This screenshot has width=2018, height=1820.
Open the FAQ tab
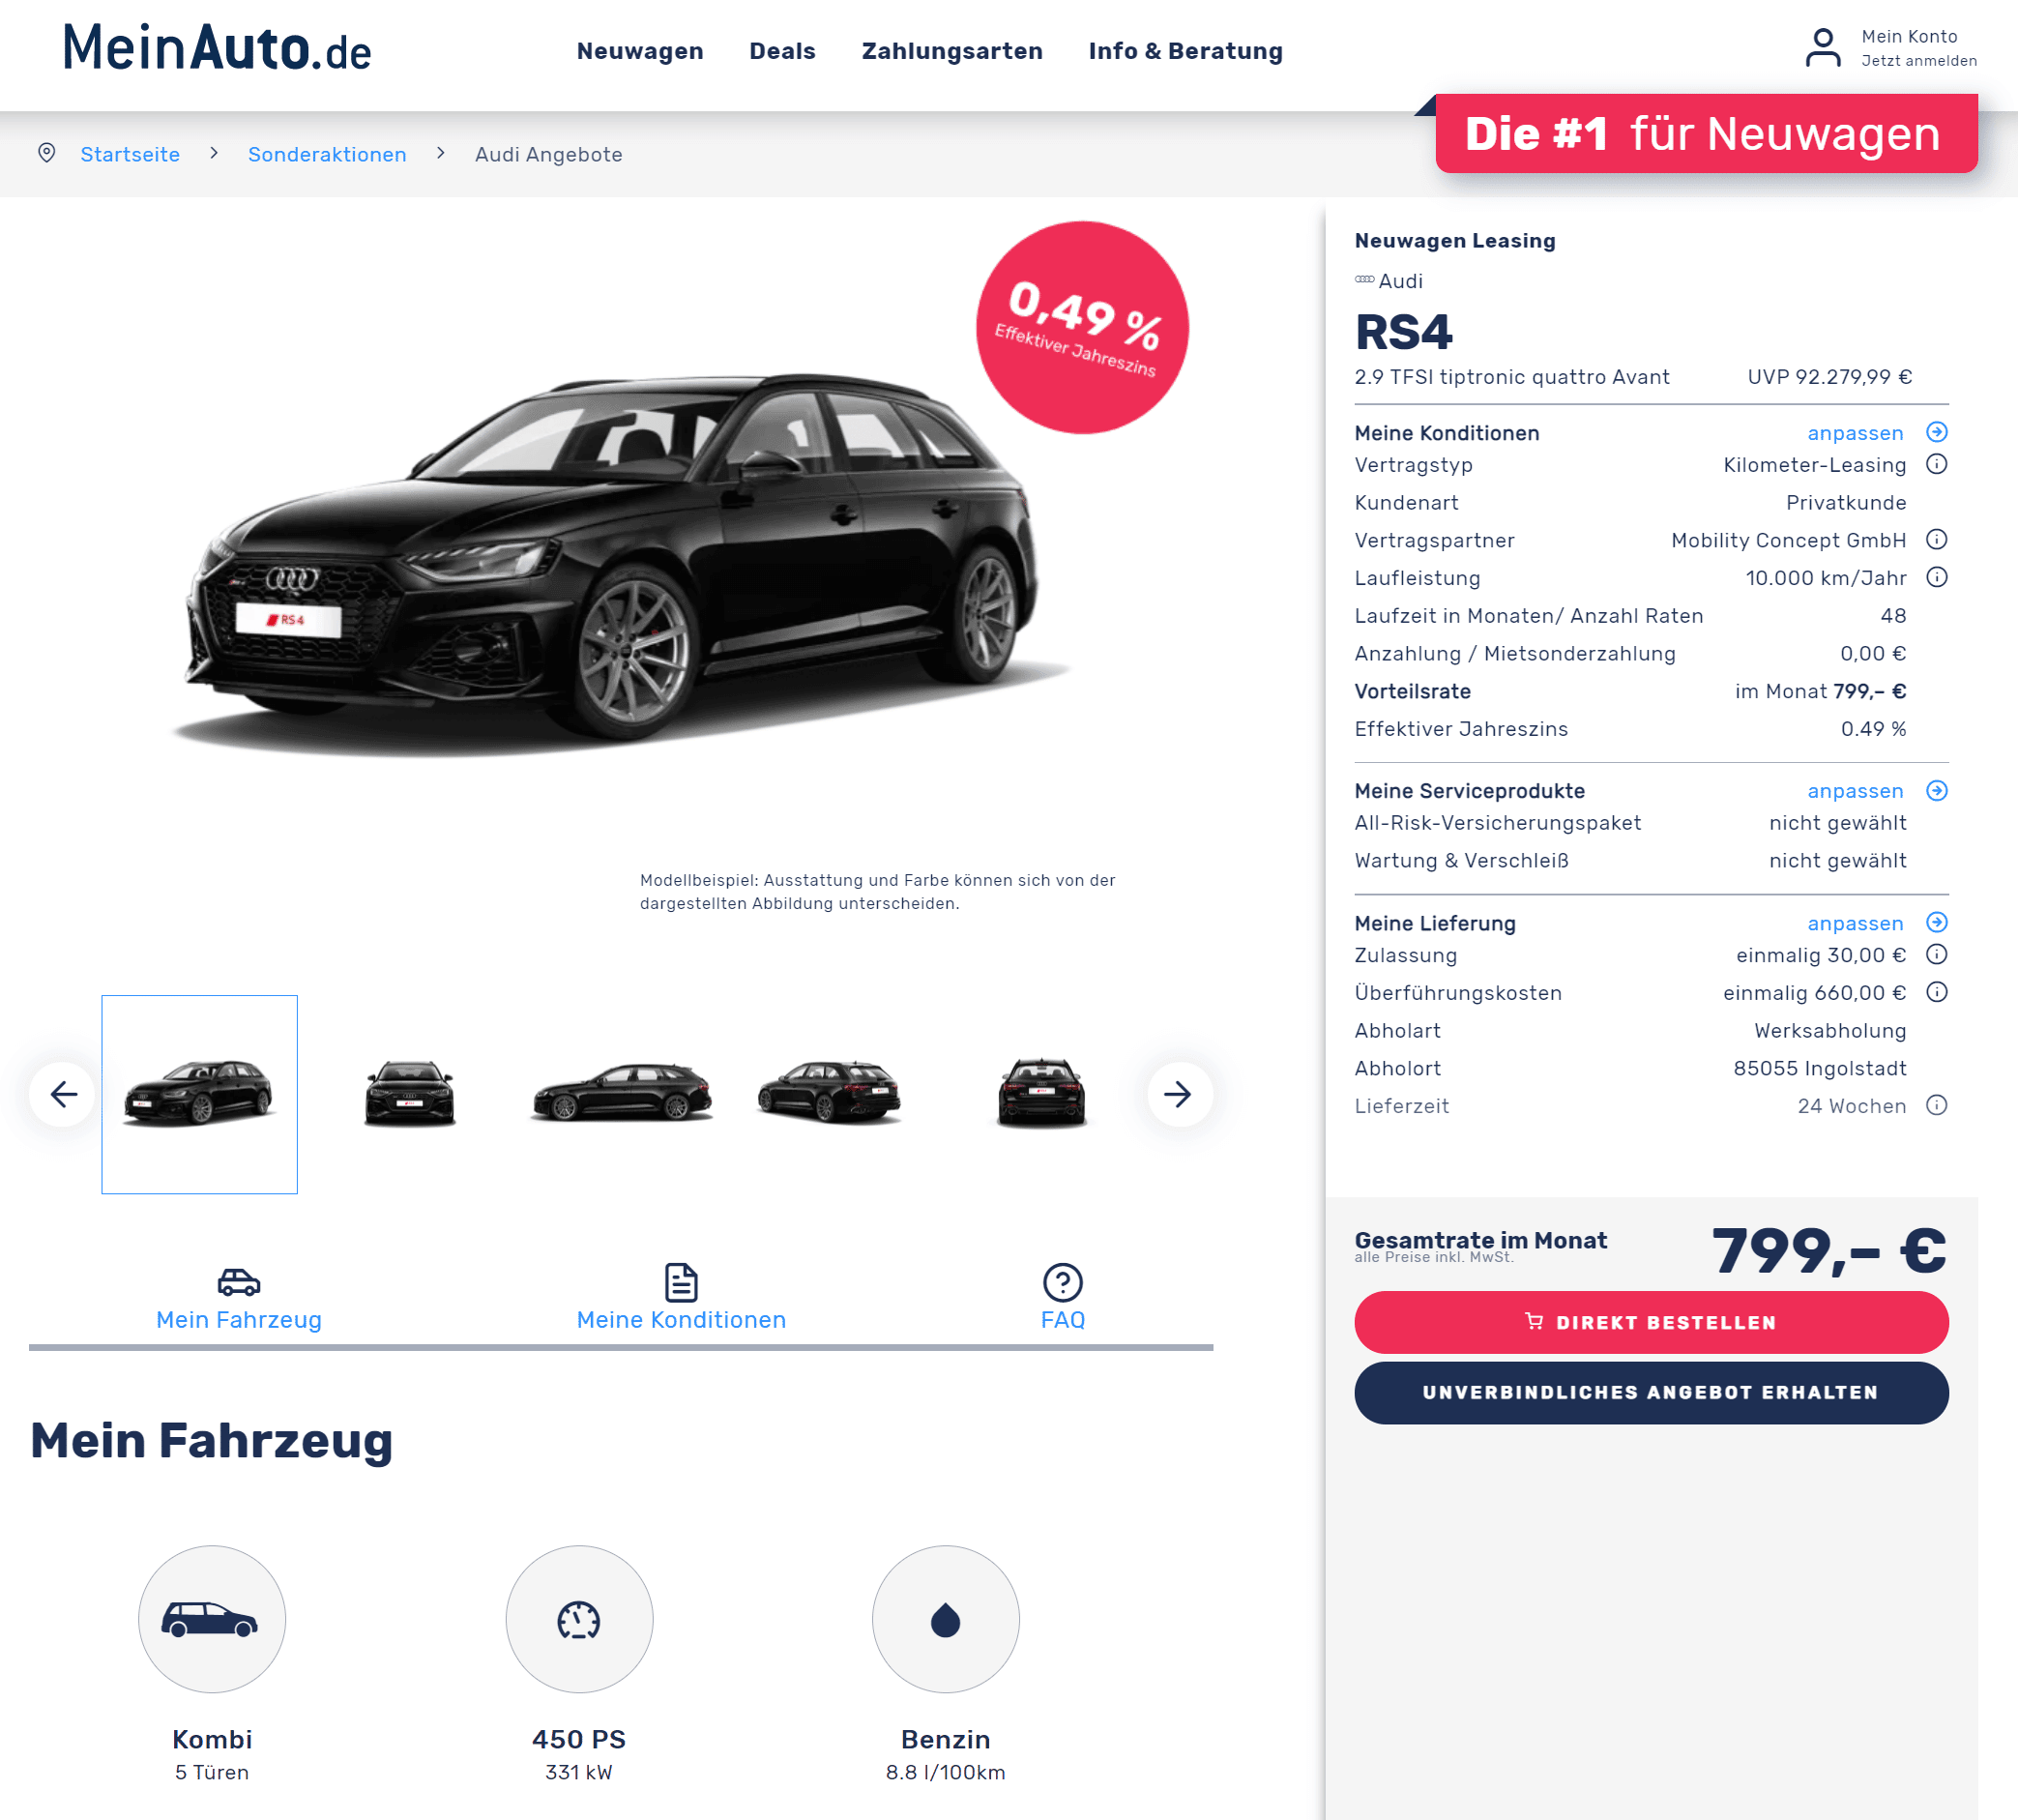point(1062,1298)
